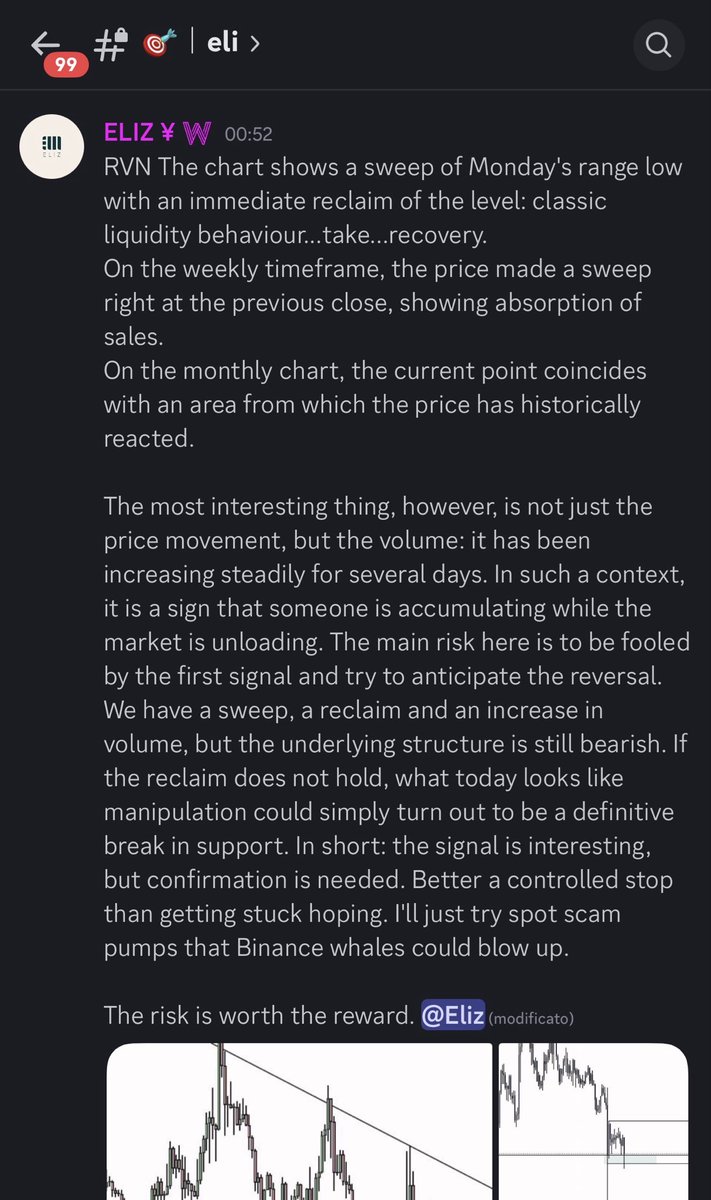Screen dimensions: 711x1200
Task: Expand channel details via header chevron
Action: pyautogui.click(x=256, y=45)
